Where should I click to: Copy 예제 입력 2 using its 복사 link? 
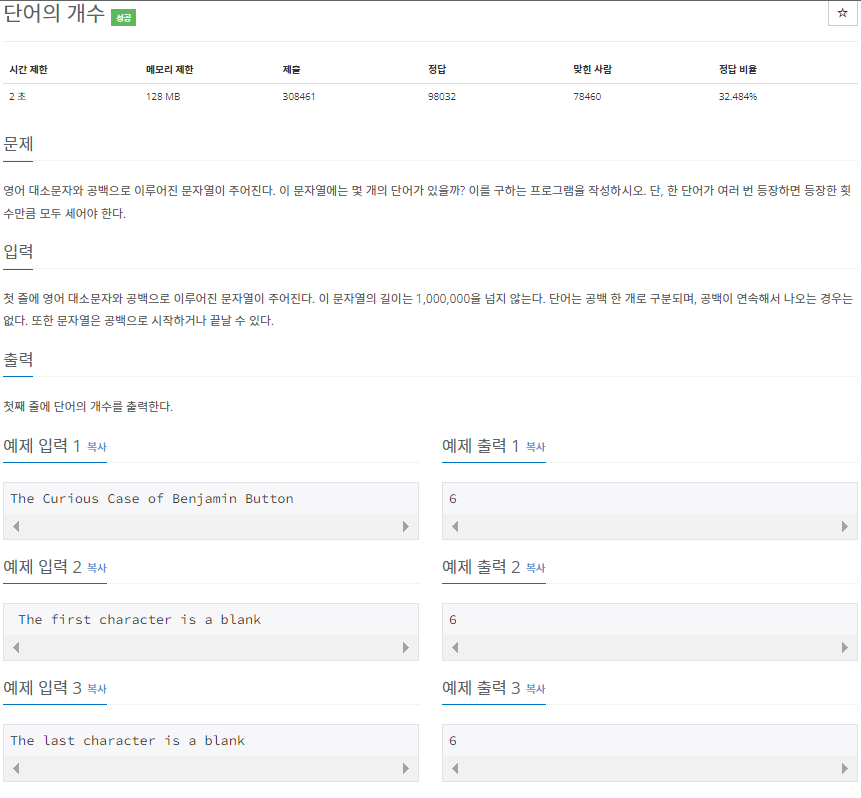coord(97,568)
